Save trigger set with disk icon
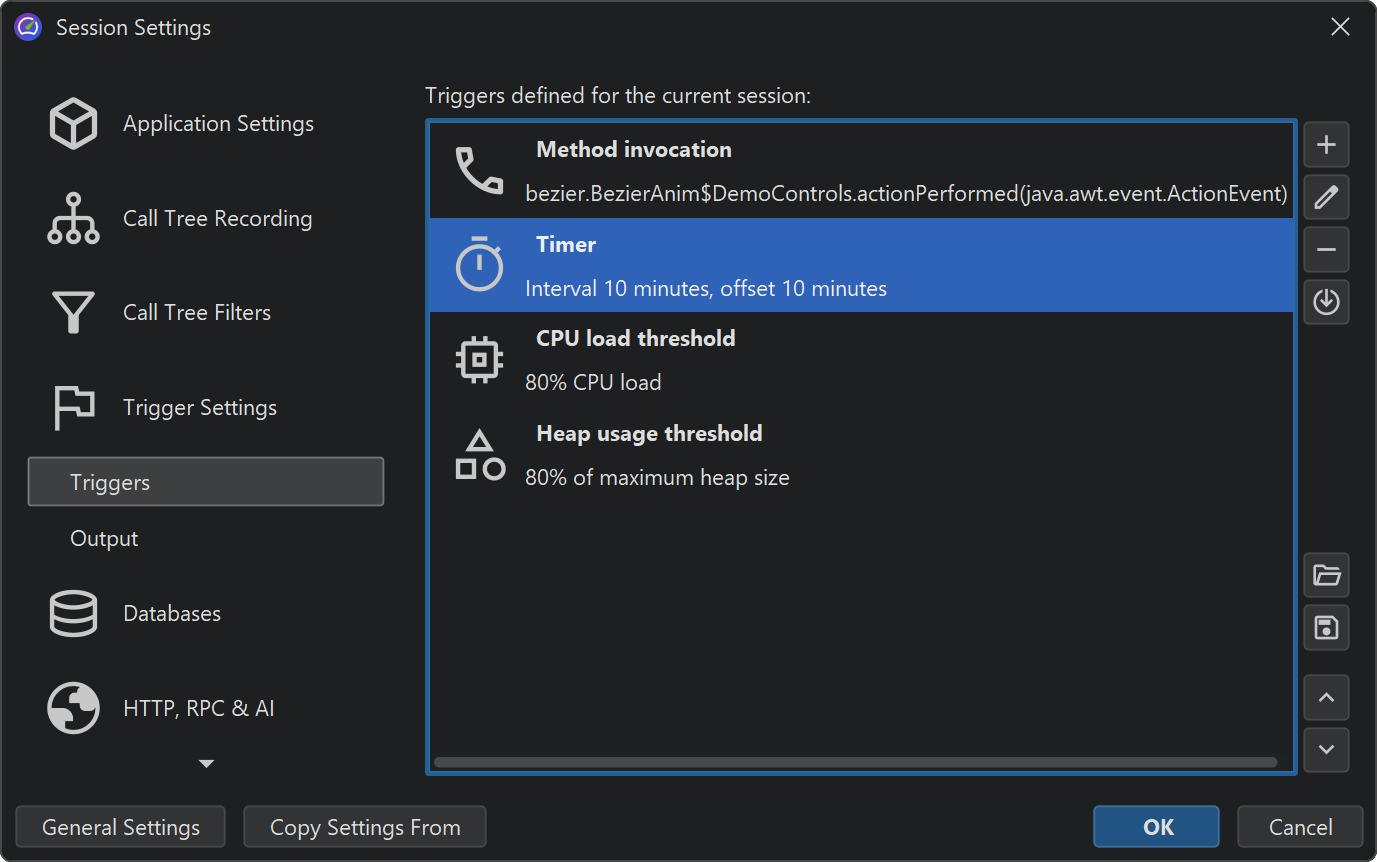Image resolution: width=1377 pixels, height=862 pixels. 1326,628
